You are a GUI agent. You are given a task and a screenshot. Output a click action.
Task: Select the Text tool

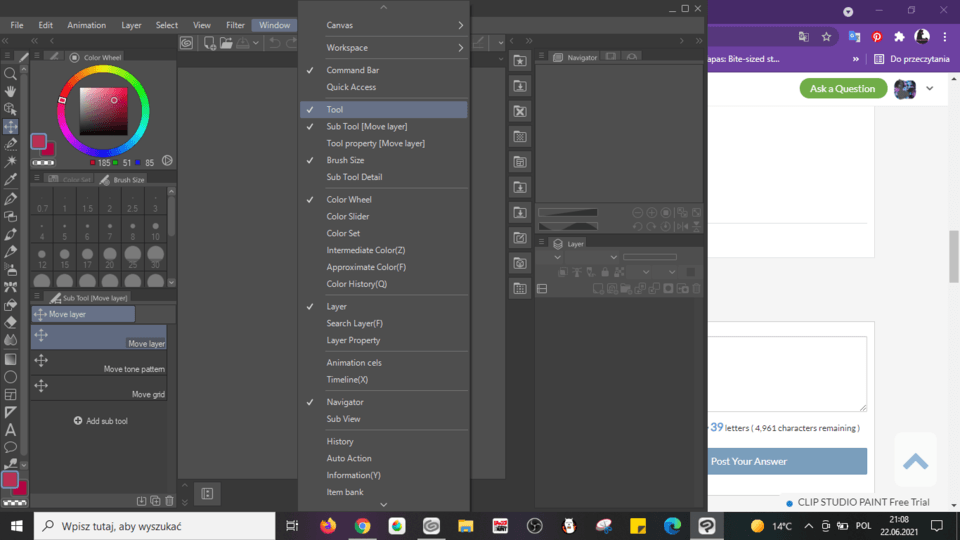click(x=10, y=430)
